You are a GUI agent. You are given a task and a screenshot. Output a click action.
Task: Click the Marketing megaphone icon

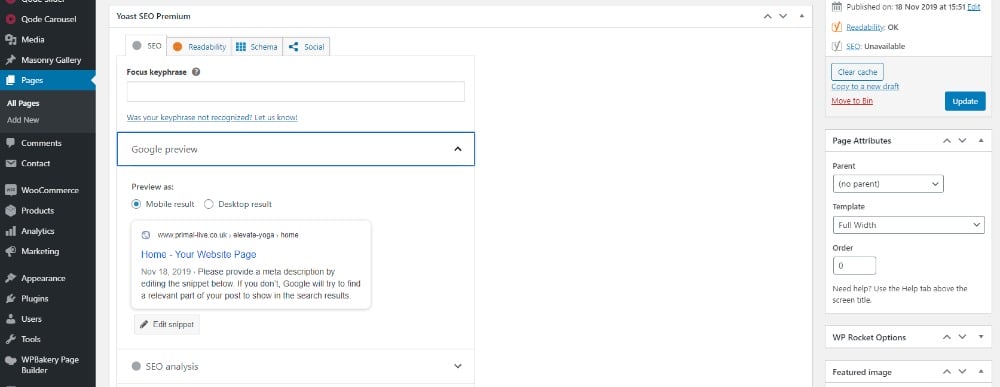pyautogui.click(x=10, y=251)
